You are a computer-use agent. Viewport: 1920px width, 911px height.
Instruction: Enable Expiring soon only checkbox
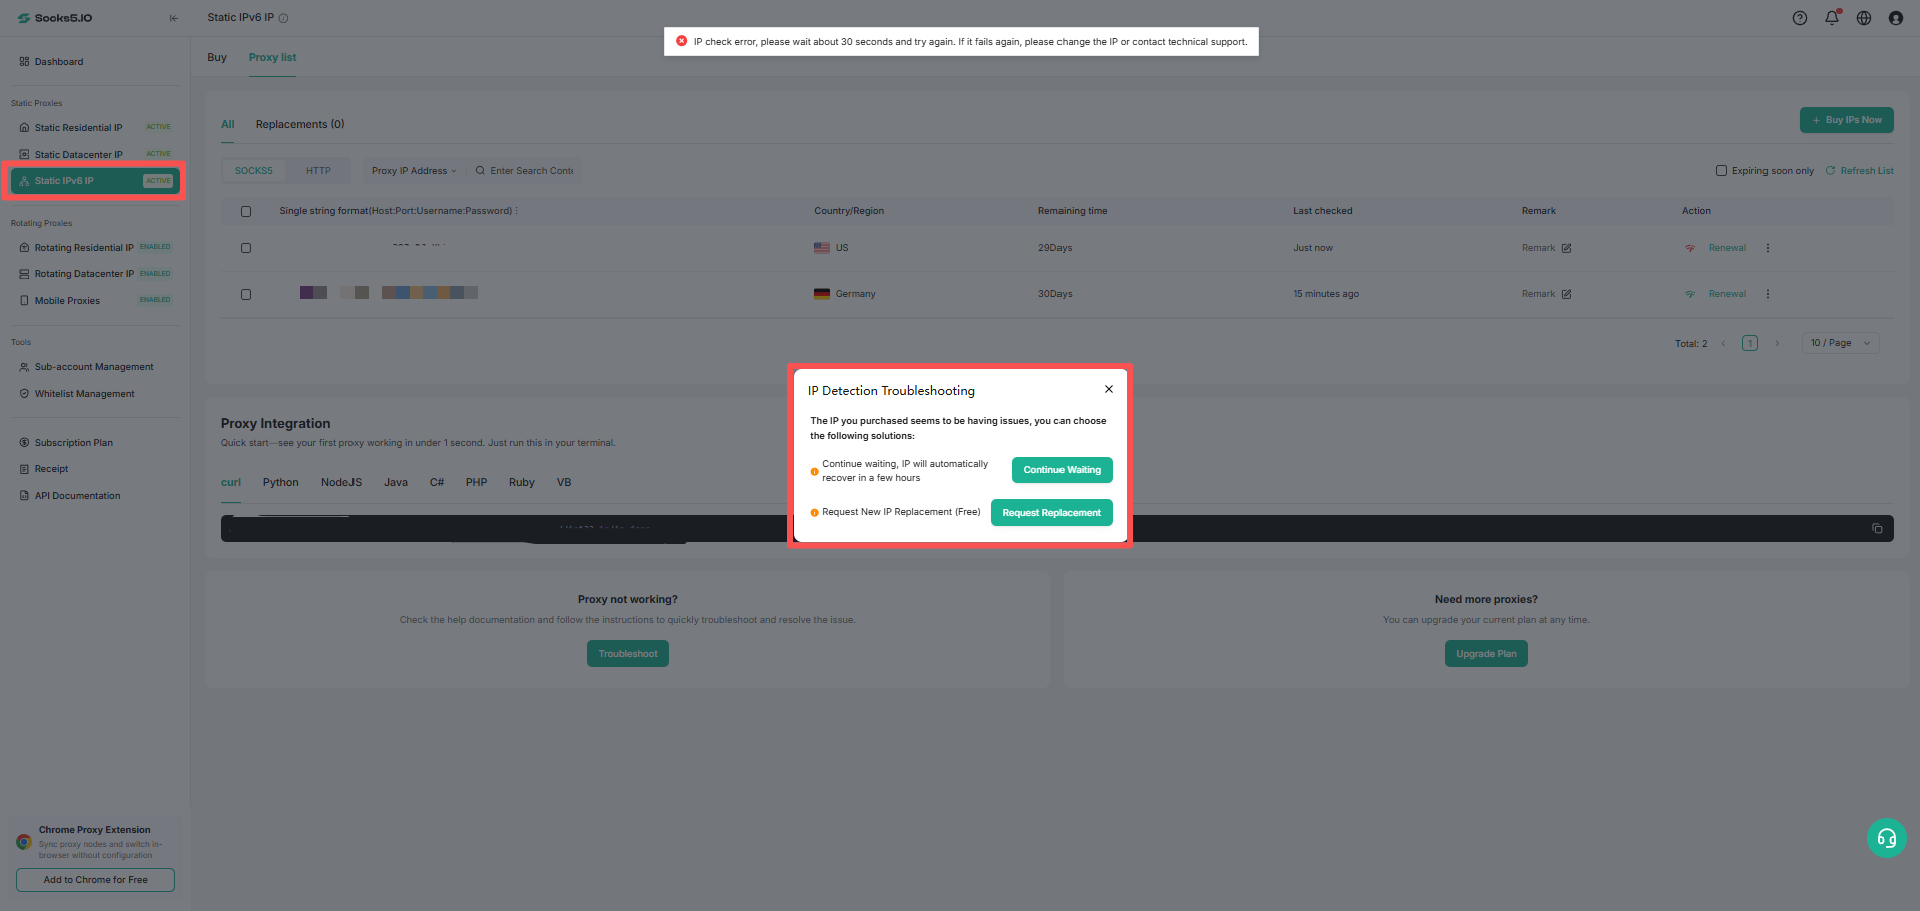click(x=1721, y=171)
